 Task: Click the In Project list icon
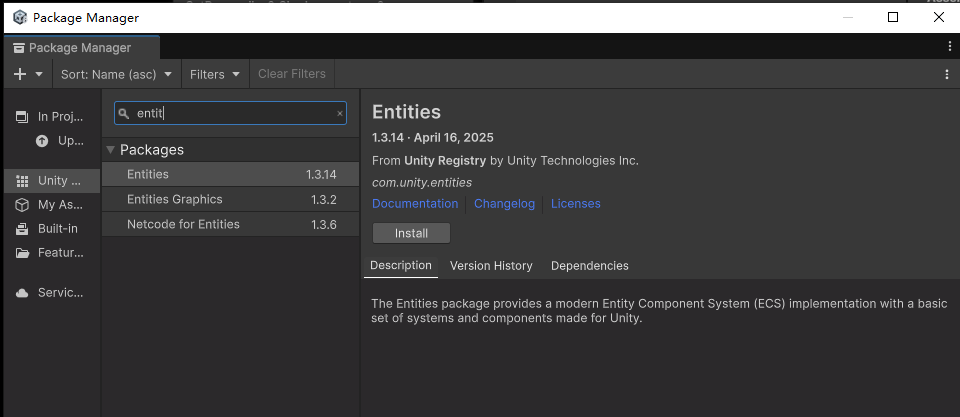tap(22, 117)
